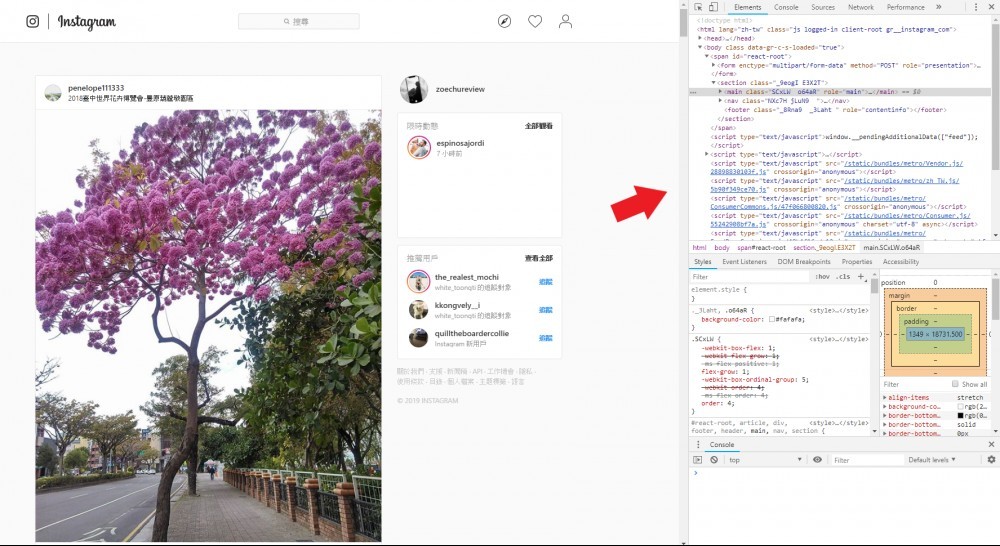This screenshot has width=1000, height=546.
Task: Click 全部觀看 in stories panel
Action: 538,126
